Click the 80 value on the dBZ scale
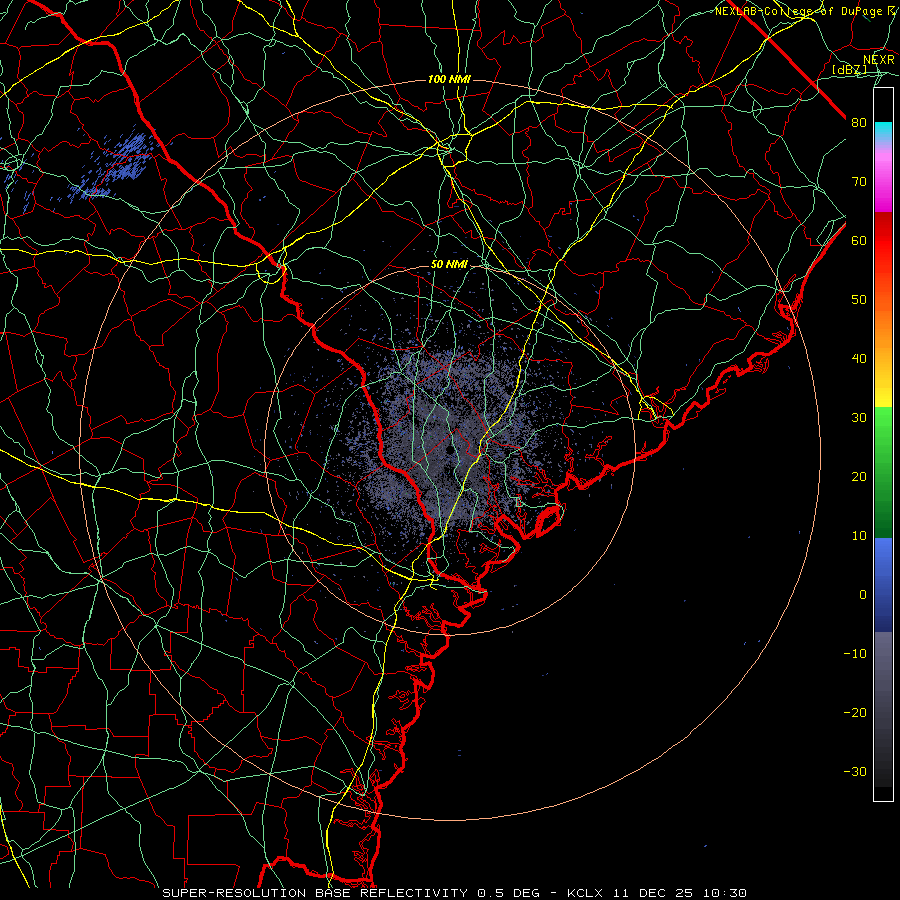Screen dimensions: 900x900 click(859, 123)
